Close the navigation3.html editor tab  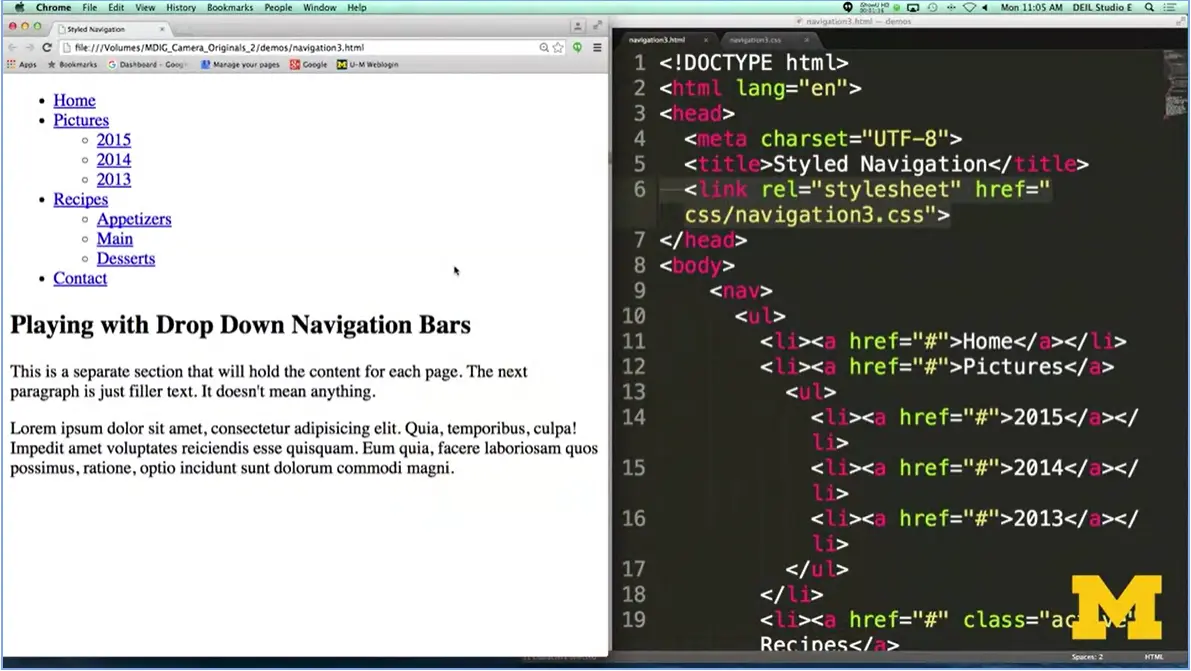(705, 40)
